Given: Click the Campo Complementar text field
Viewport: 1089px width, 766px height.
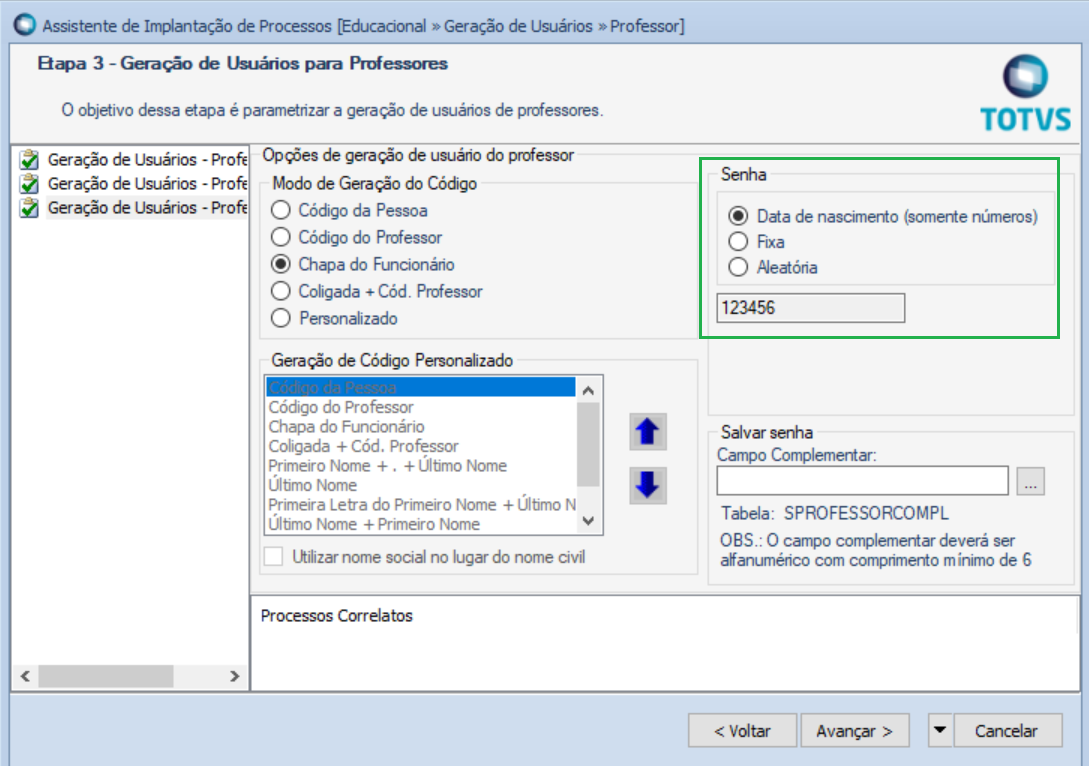Looking at the screenshot, I should point(863,481).
